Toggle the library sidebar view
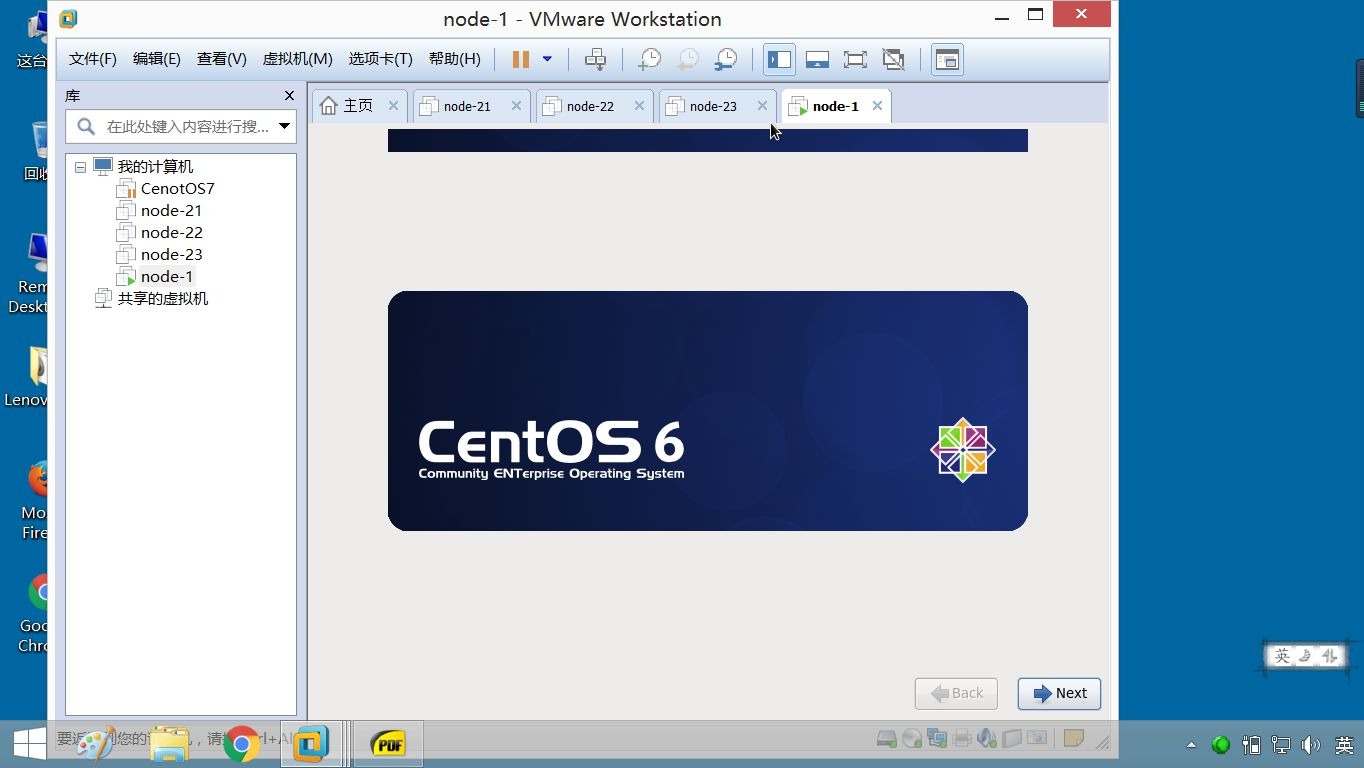The width and height of the screenshot is (1364, 768). [x=779, y=59]
